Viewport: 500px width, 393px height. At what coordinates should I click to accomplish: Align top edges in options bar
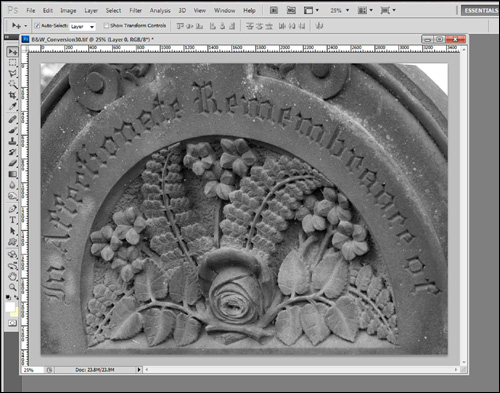pyautogui.click(x=180, y=26)
